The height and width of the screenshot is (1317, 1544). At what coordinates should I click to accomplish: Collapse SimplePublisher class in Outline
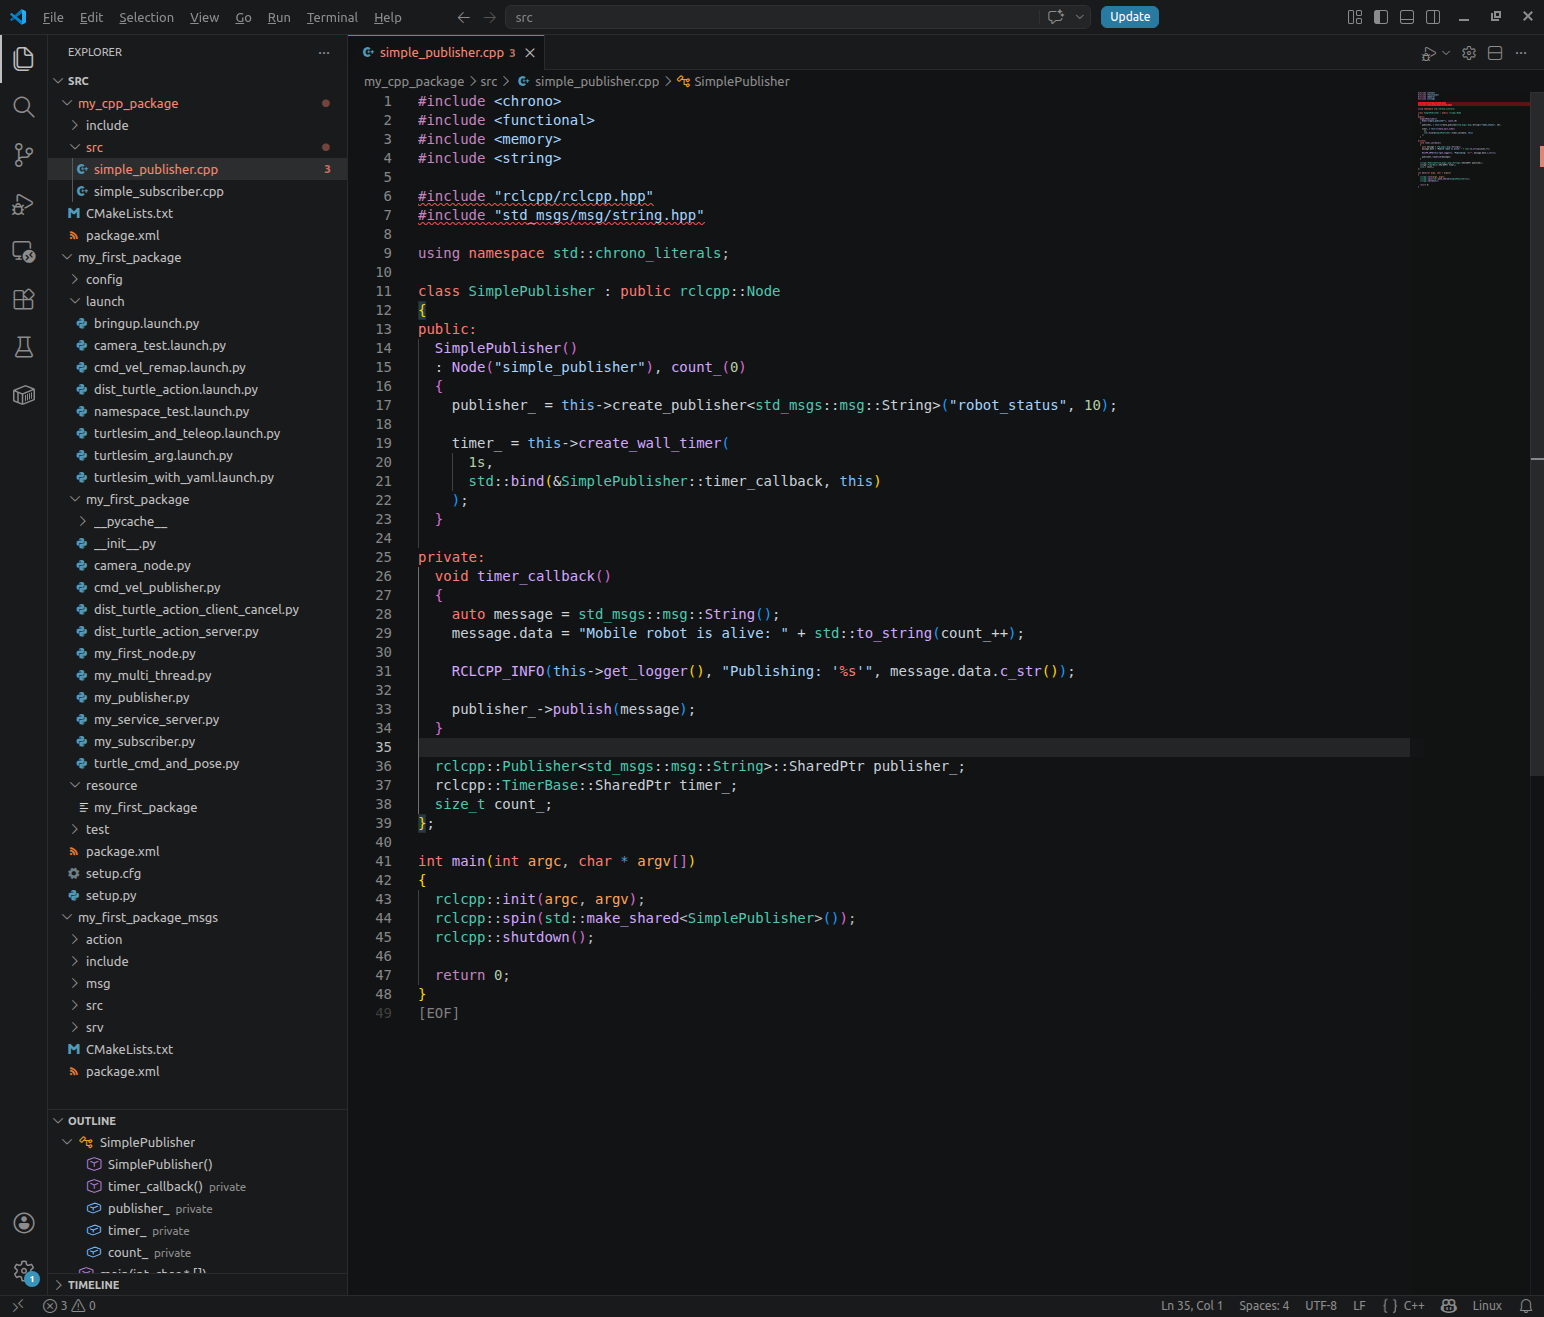pyautogui.click(x=67, y=1142)
